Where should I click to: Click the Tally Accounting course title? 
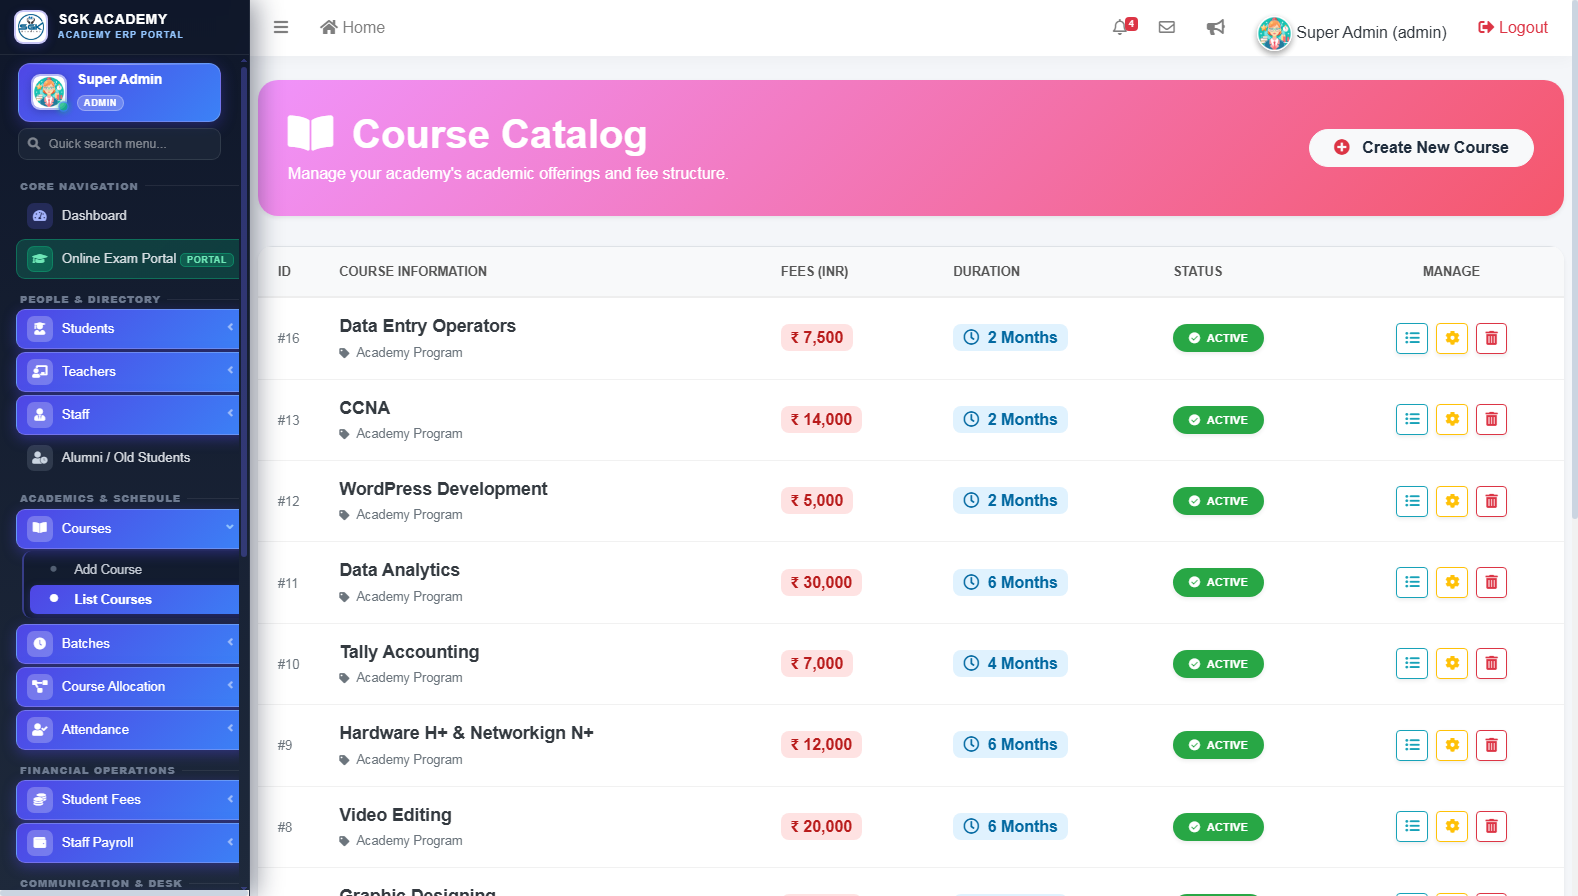pyautogui.click(x=409, y=652)
